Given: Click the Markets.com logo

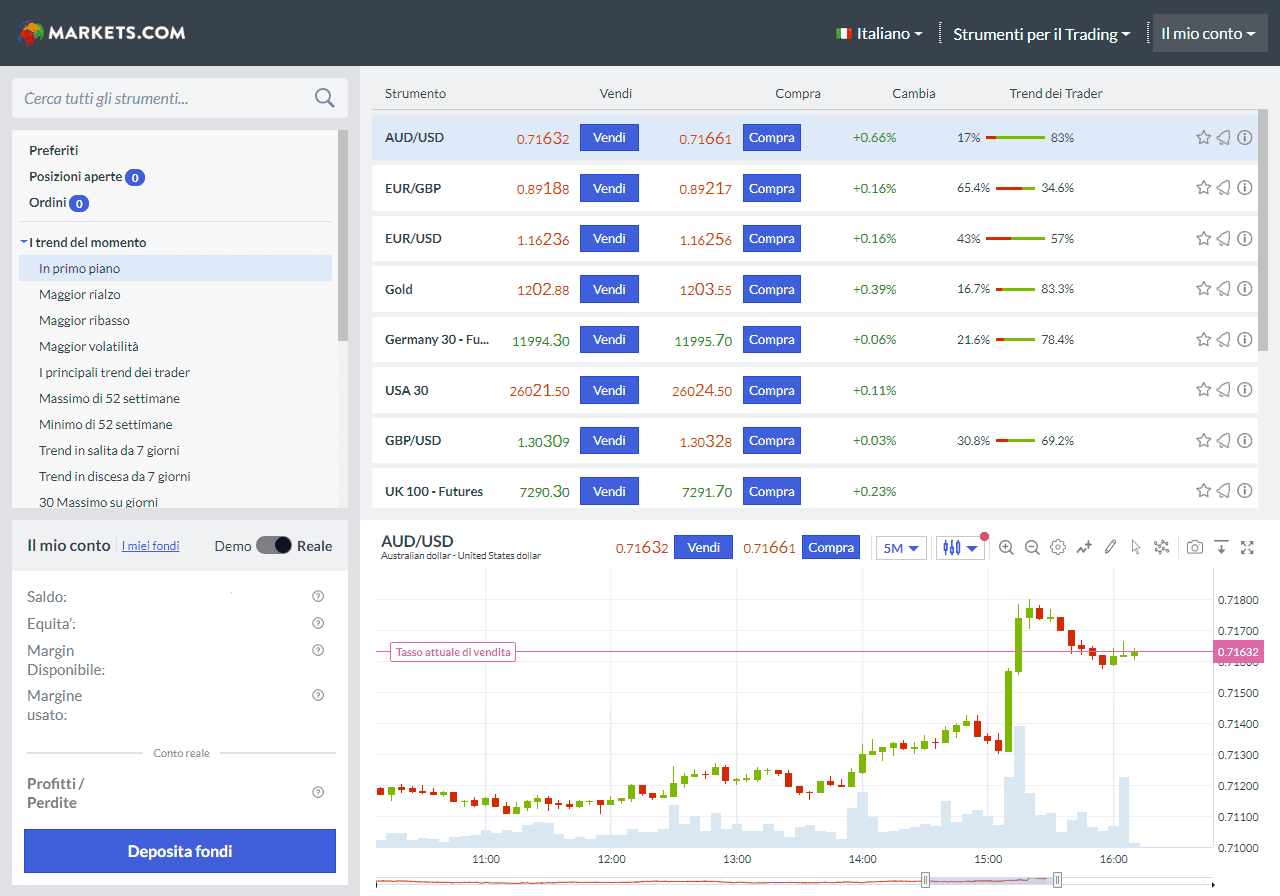Looking at the screenshot, I should point(102,33).
